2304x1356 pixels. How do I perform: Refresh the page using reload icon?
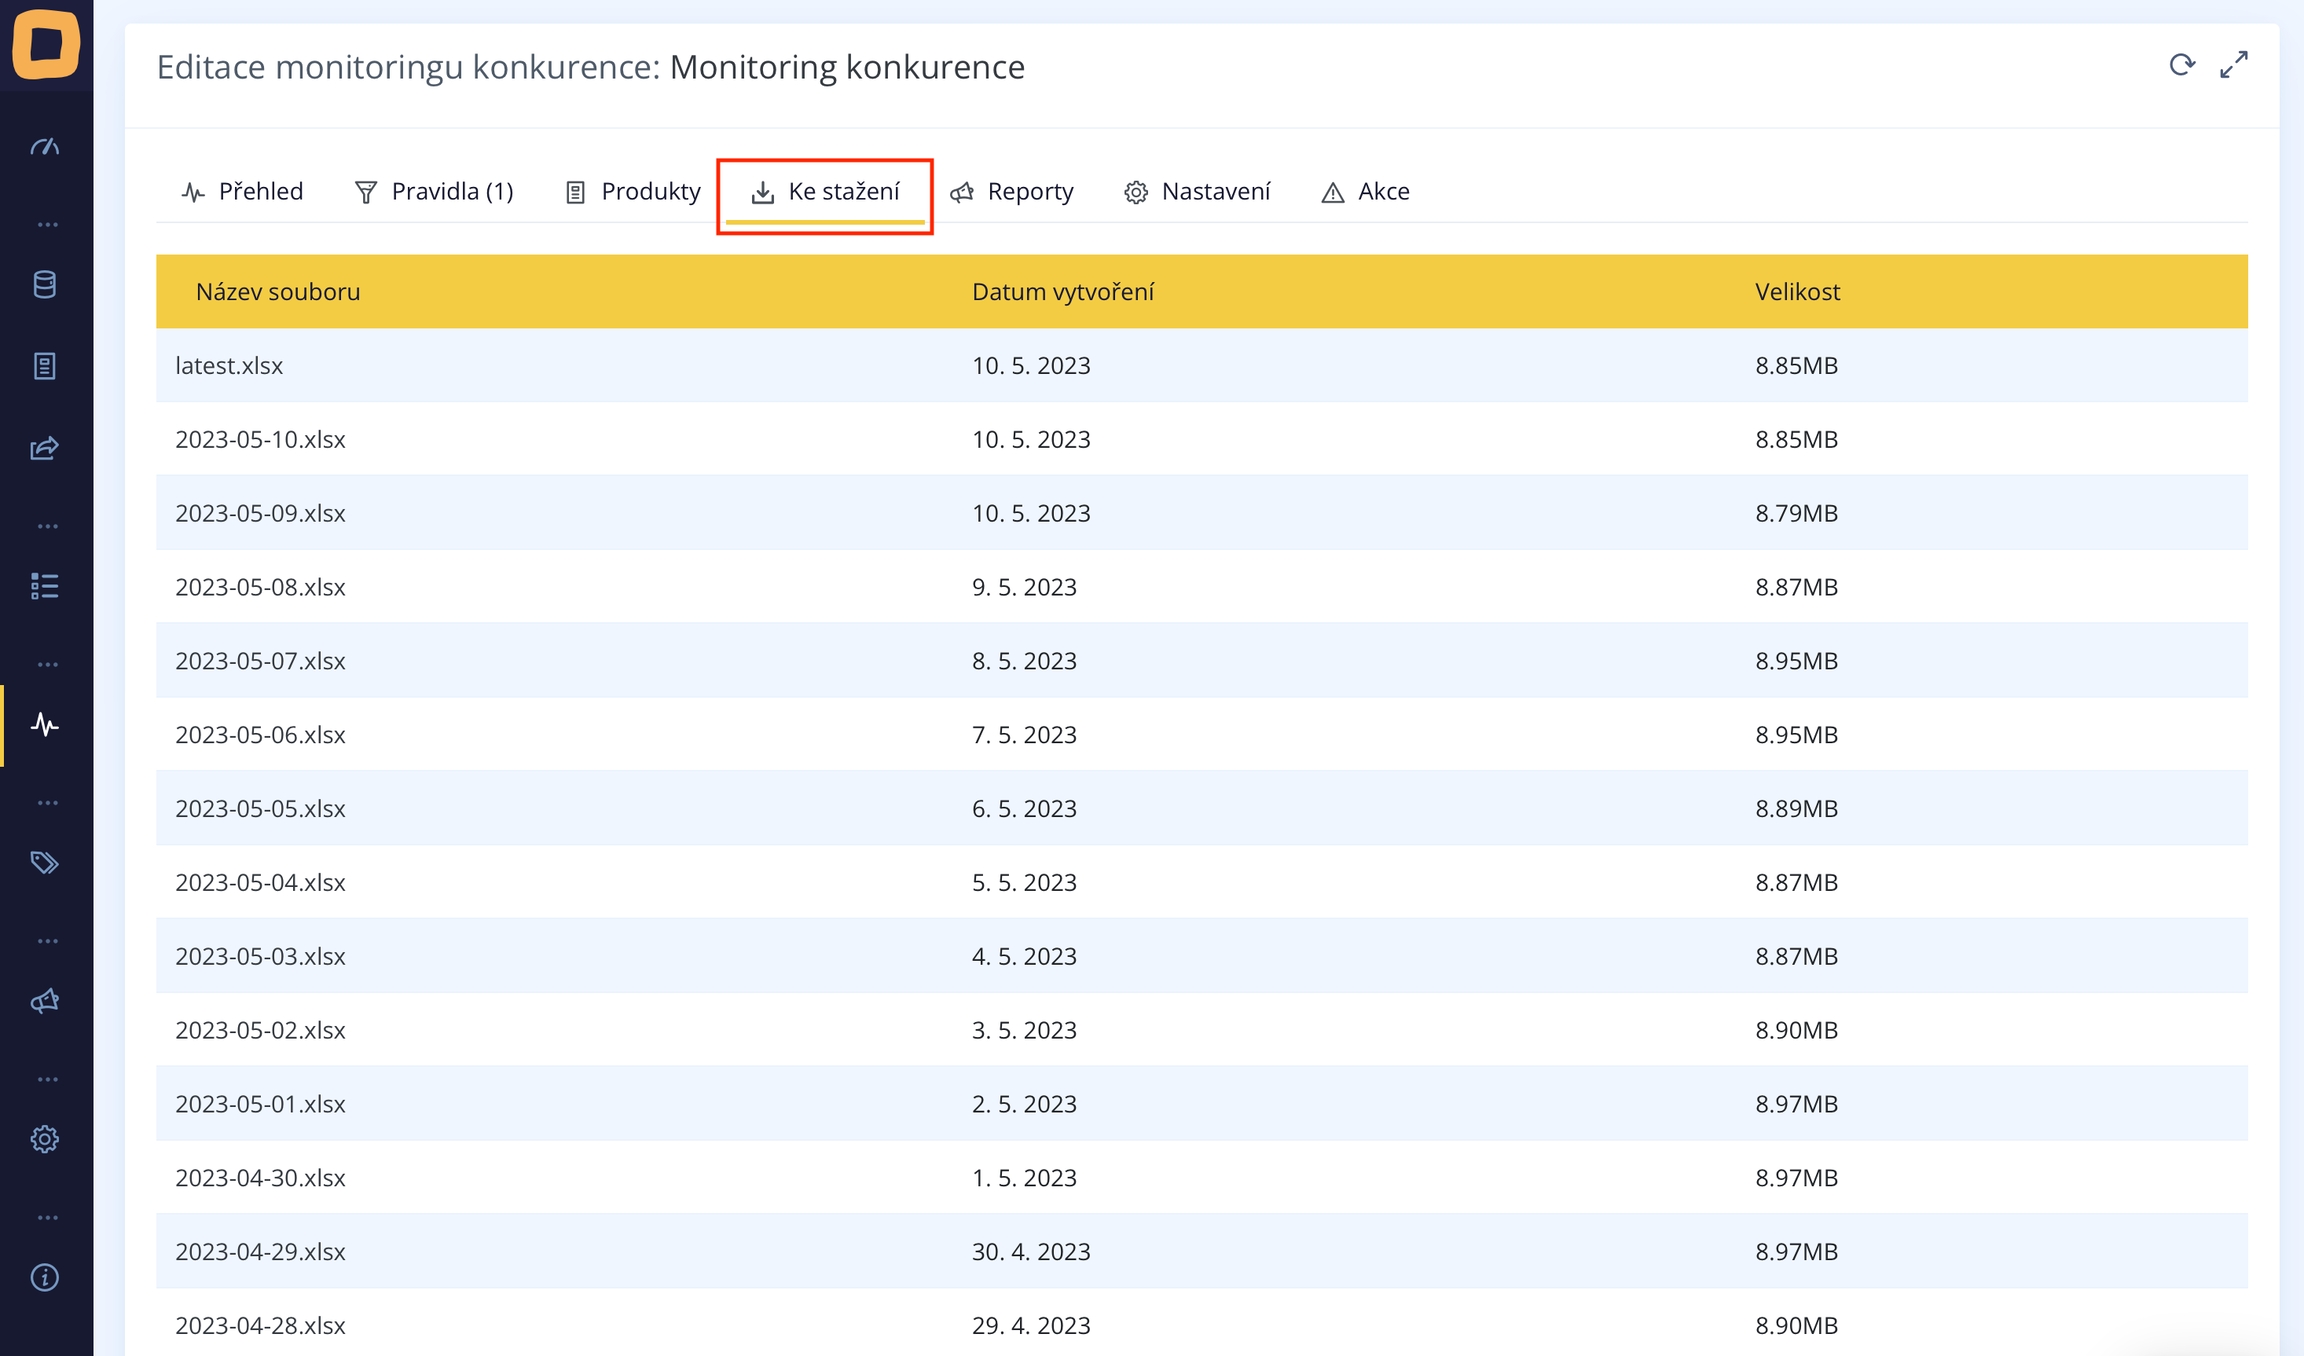(2182, 66)
